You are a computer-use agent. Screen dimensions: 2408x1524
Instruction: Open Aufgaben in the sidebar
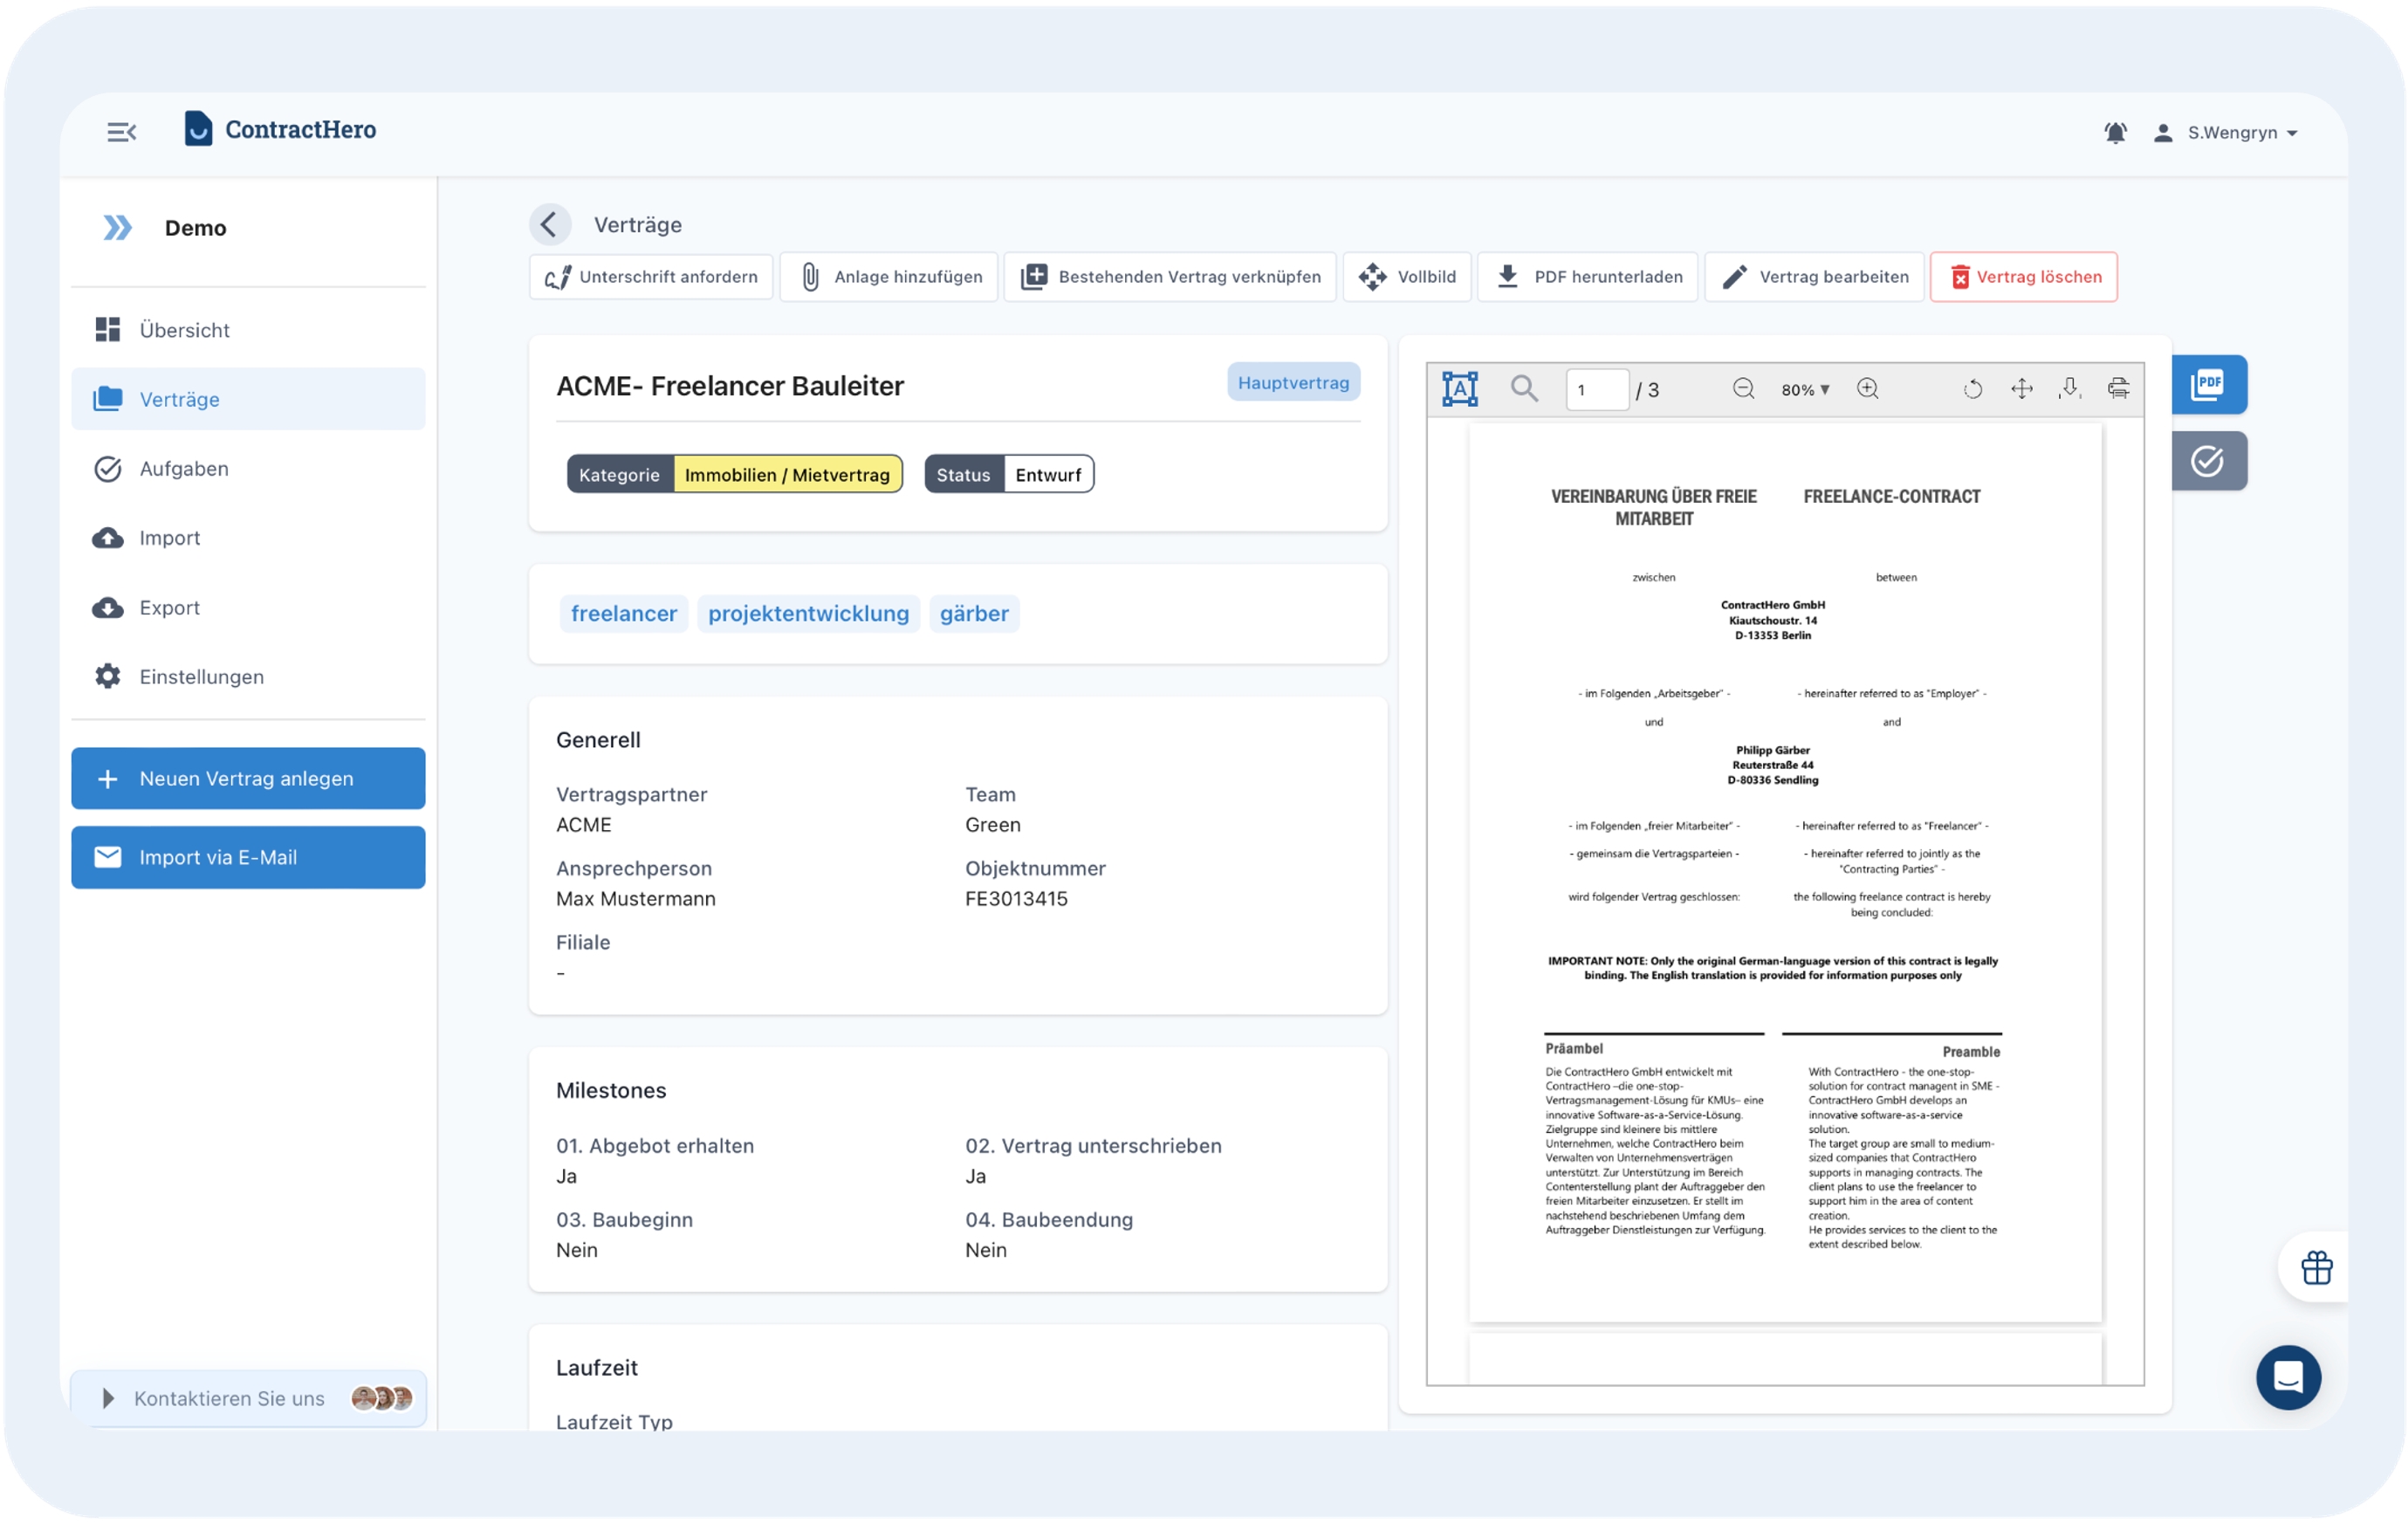pyautogui.click(x=184, y=469)
